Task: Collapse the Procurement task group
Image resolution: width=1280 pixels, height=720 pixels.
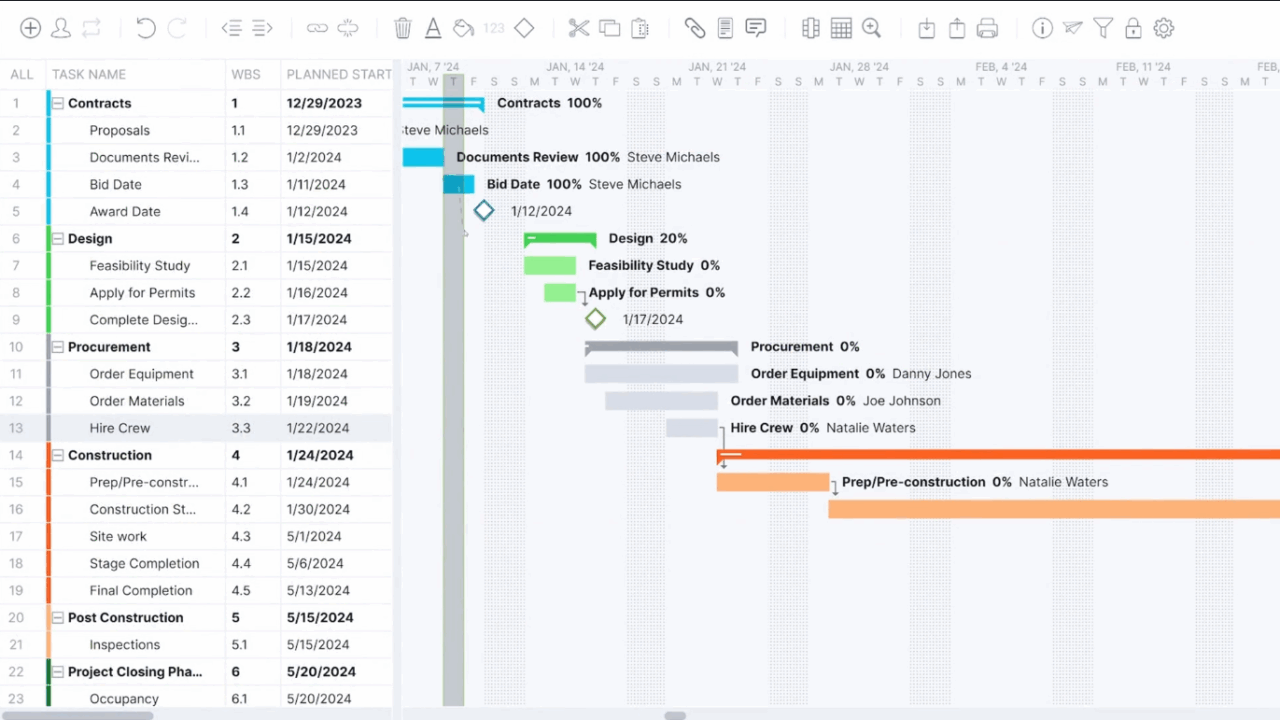Action: click(x=58, y=347)
